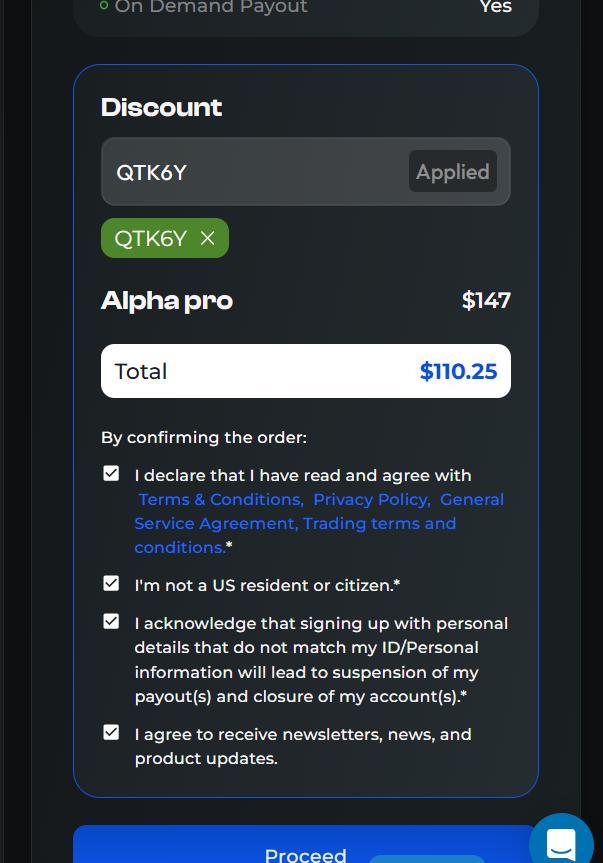Click the Discount section heading

point(162,107)
